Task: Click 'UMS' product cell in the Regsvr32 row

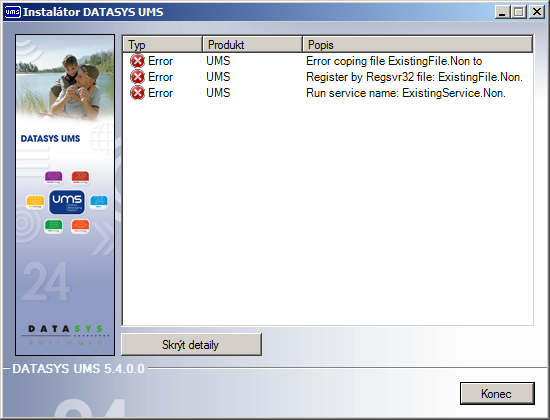Action: click(218, 77)
